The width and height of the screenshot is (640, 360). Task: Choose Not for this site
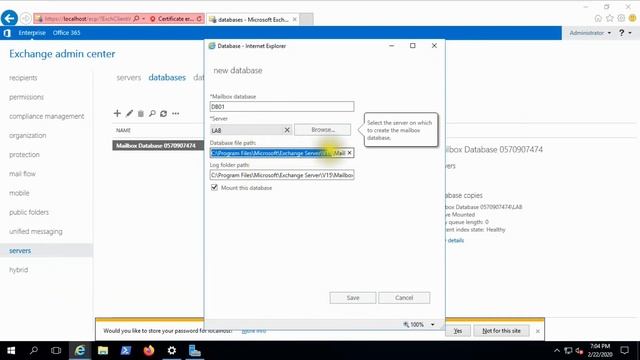(501, 331)
